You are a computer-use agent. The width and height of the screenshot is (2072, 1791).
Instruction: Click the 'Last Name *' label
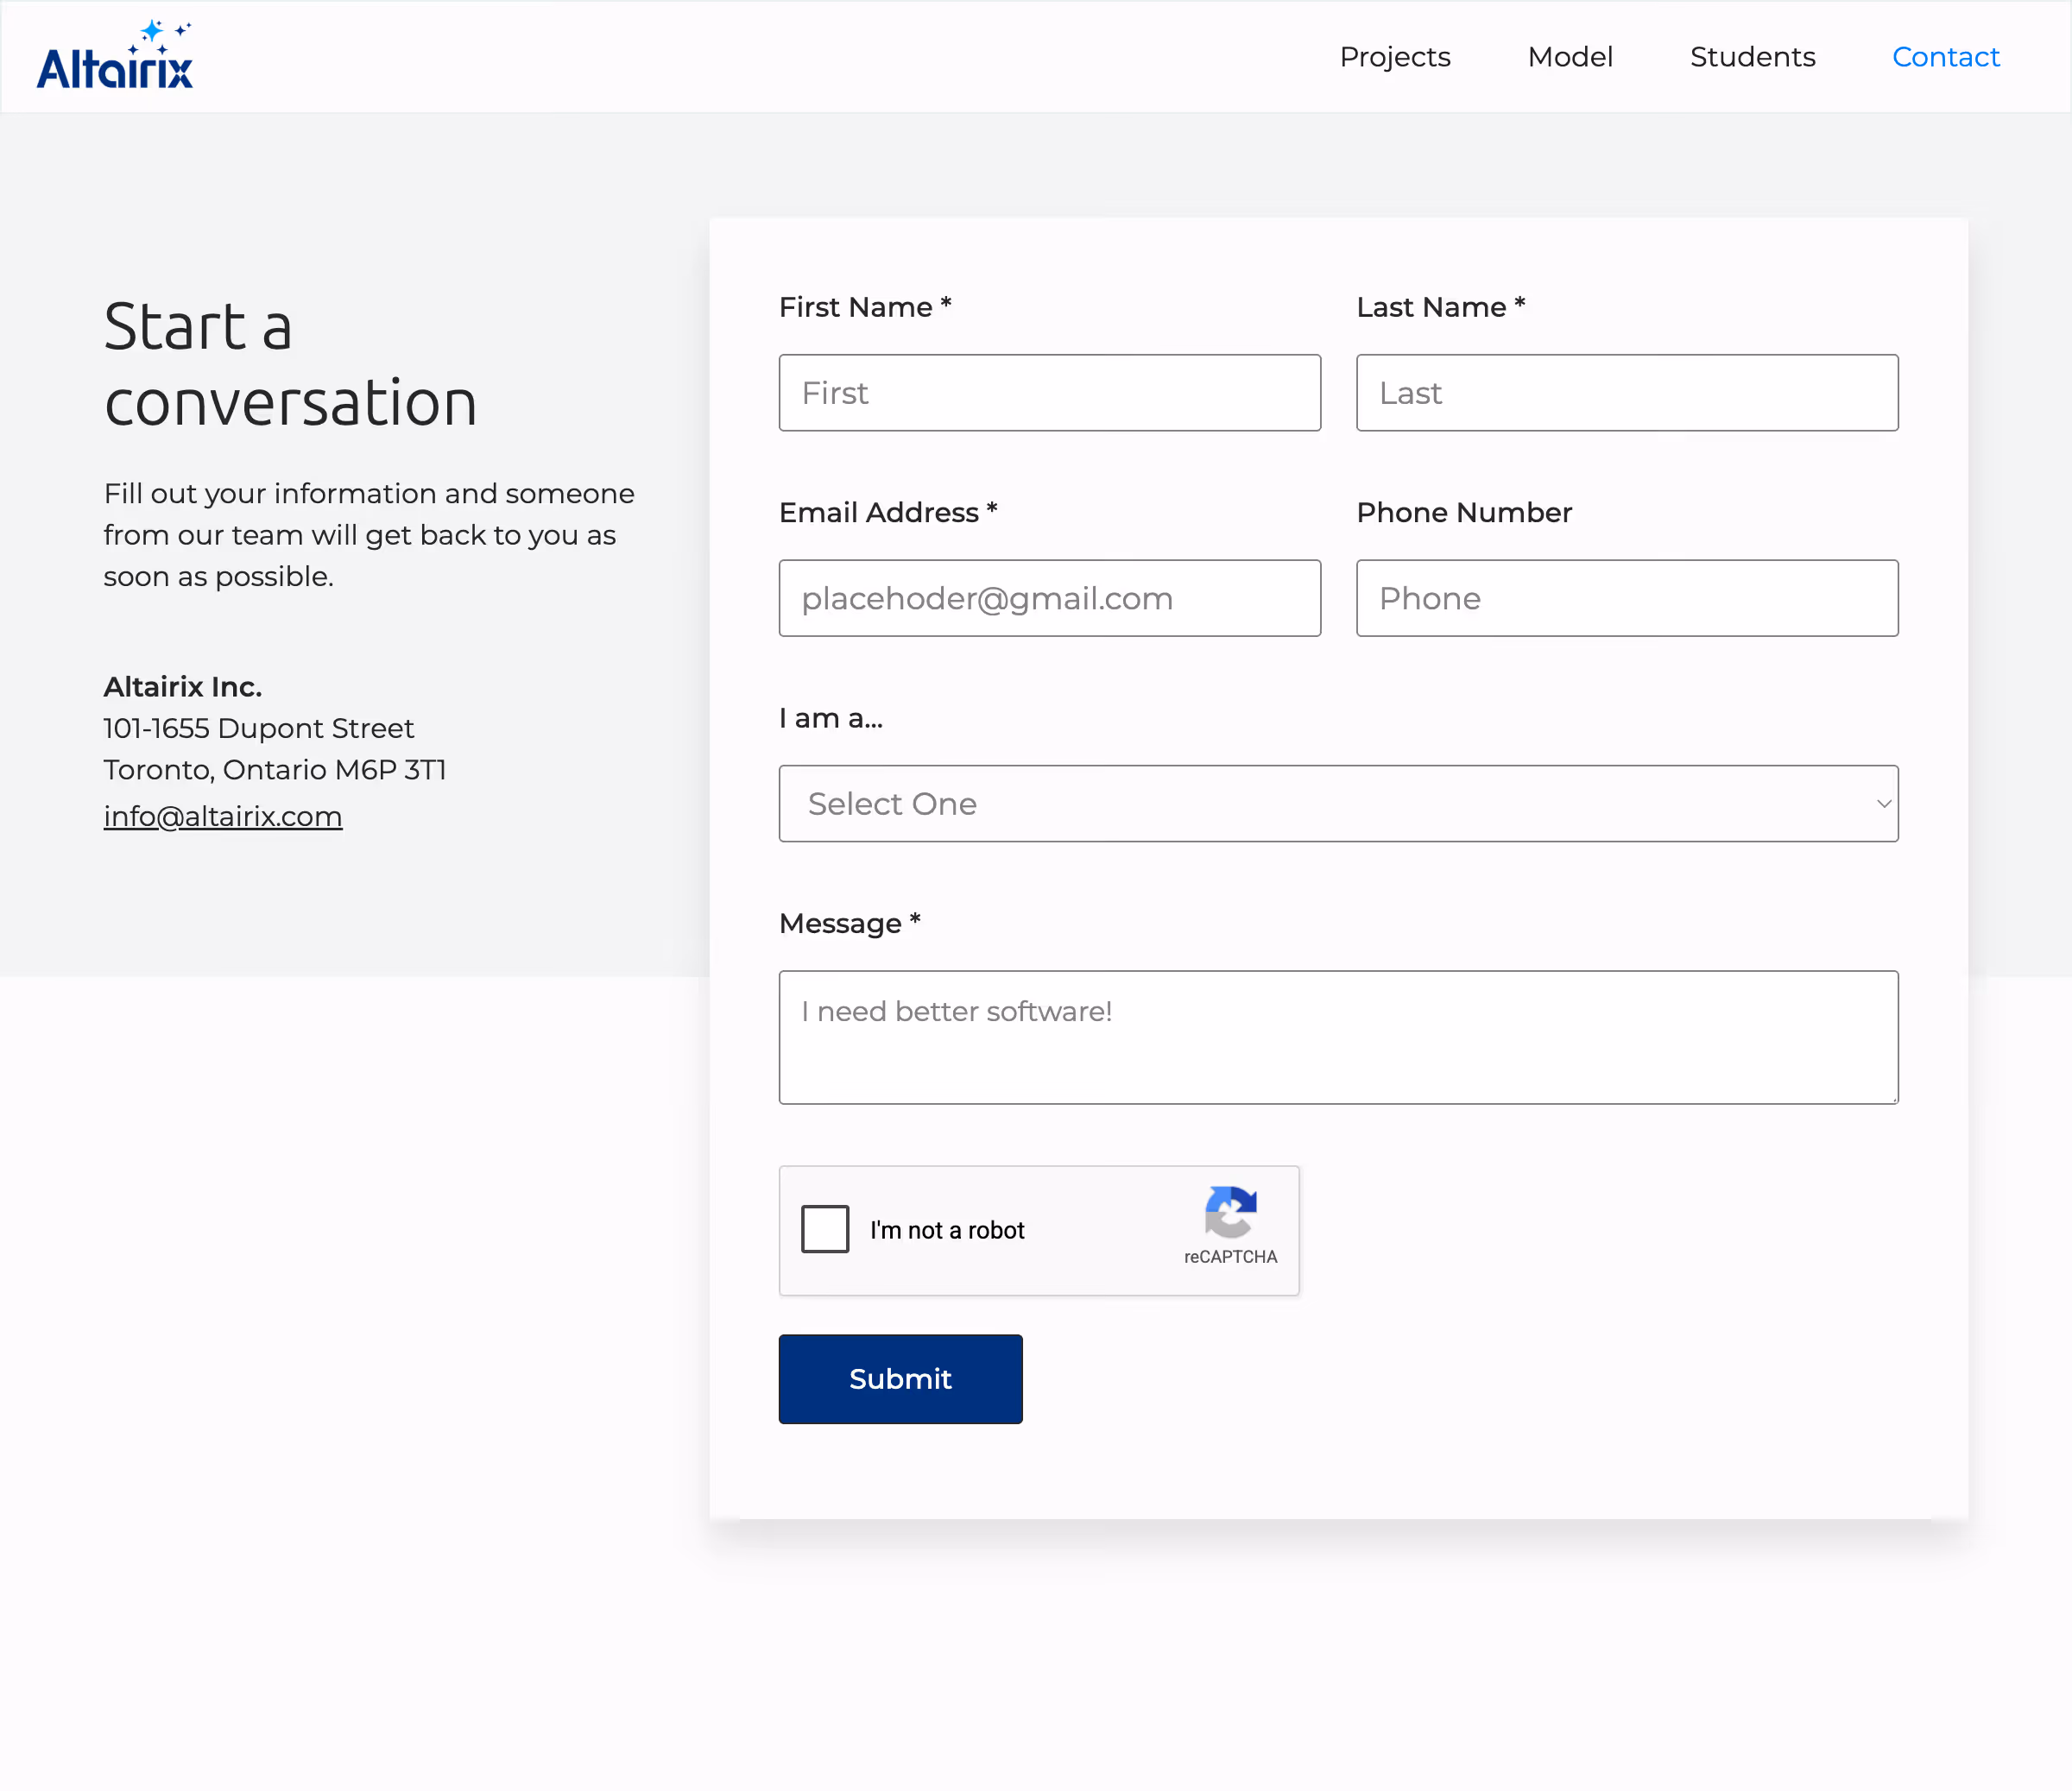[x=1440, y=307]
